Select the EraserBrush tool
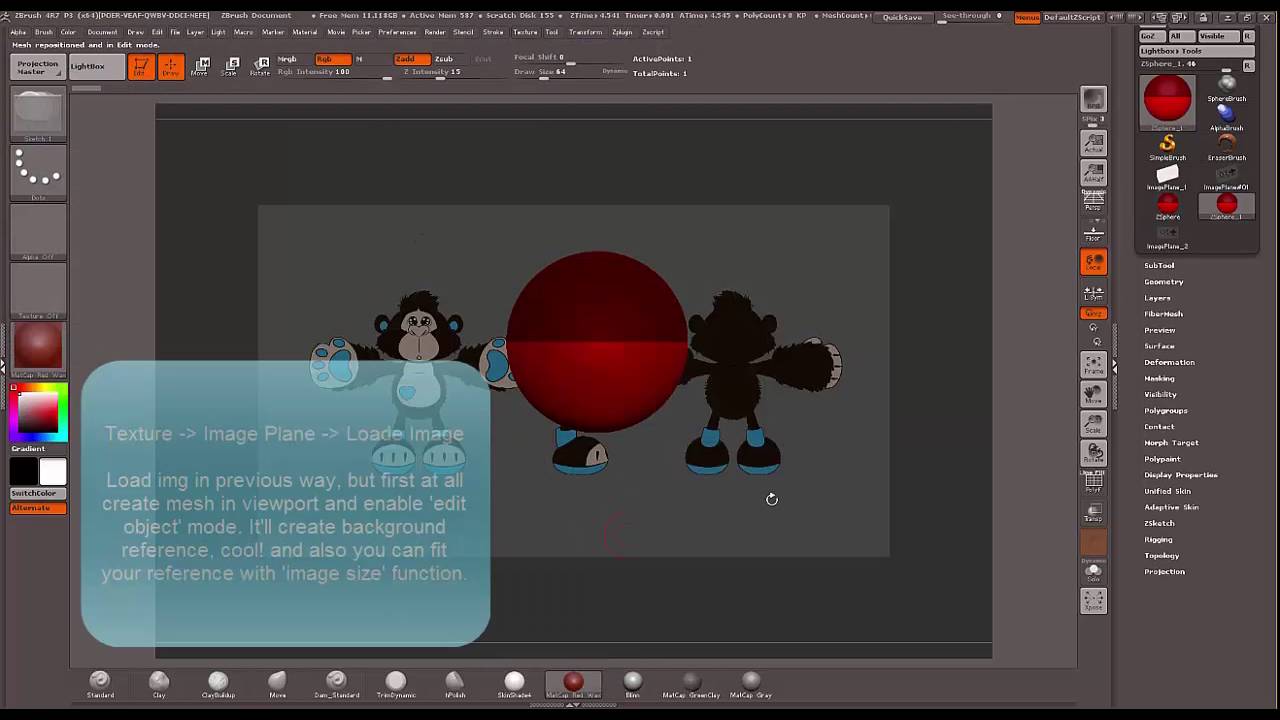Viewport: 1280px width, 720px height. point(1227,148)
